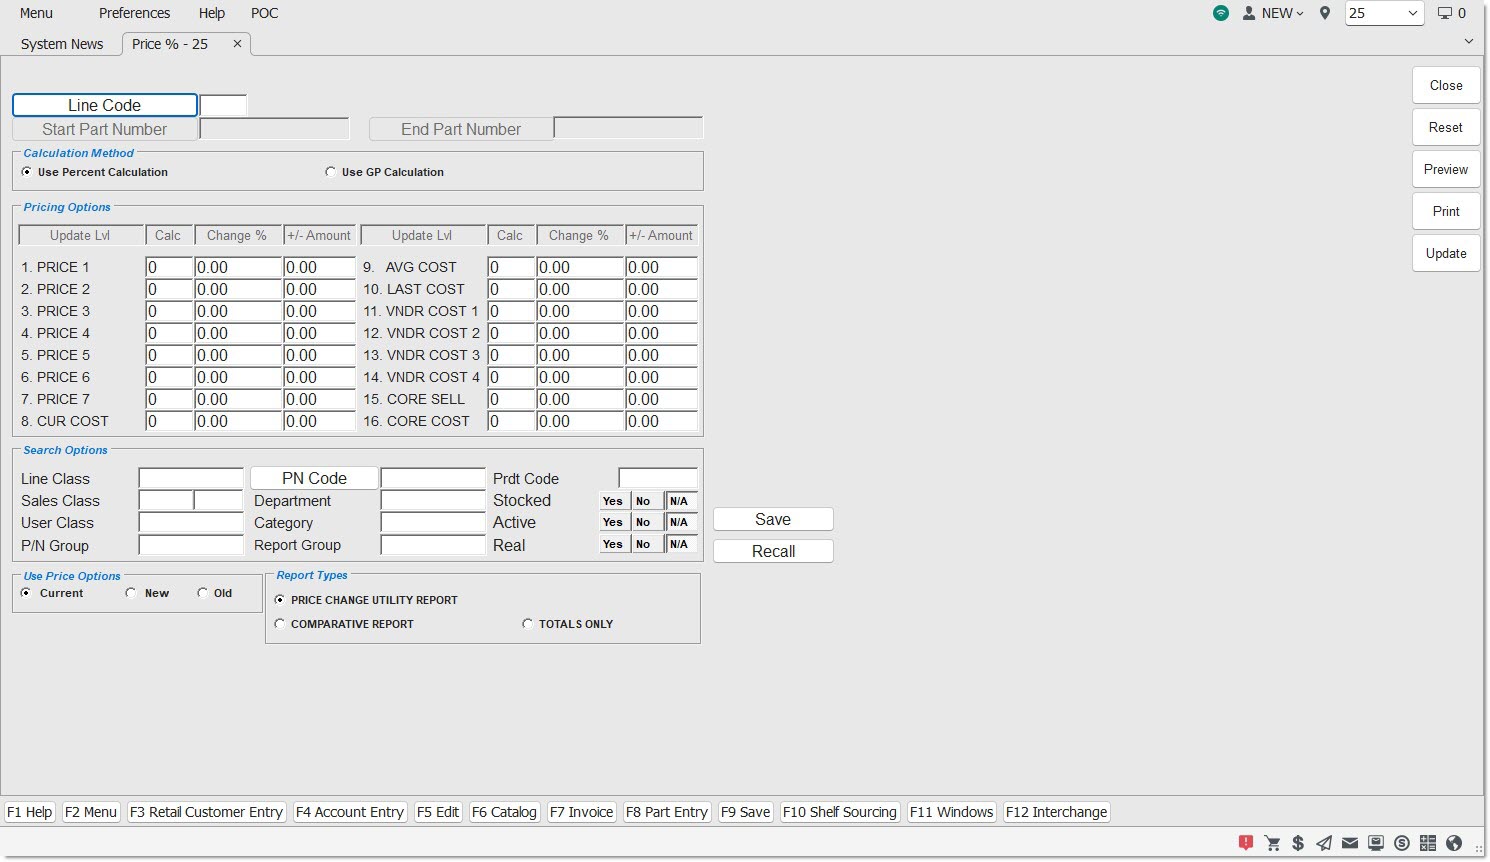The image size is (1490, 862).
Task: Expand the tab list chevron
Action: tap(1468, 41)
